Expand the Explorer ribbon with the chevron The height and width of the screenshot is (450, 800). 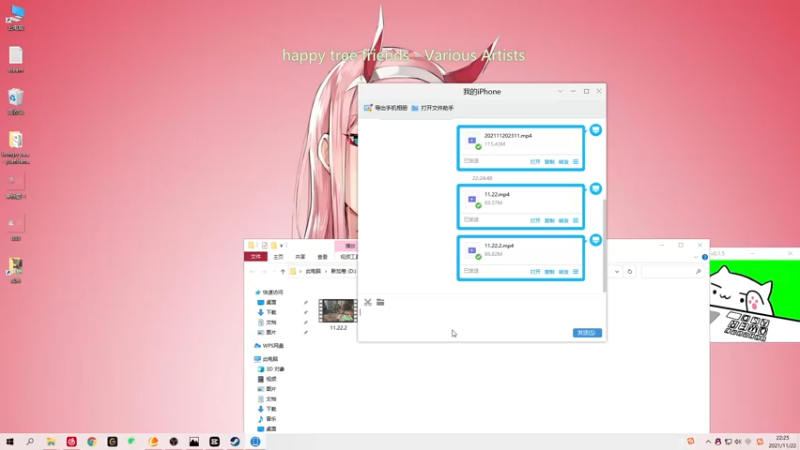pos(695,257)
